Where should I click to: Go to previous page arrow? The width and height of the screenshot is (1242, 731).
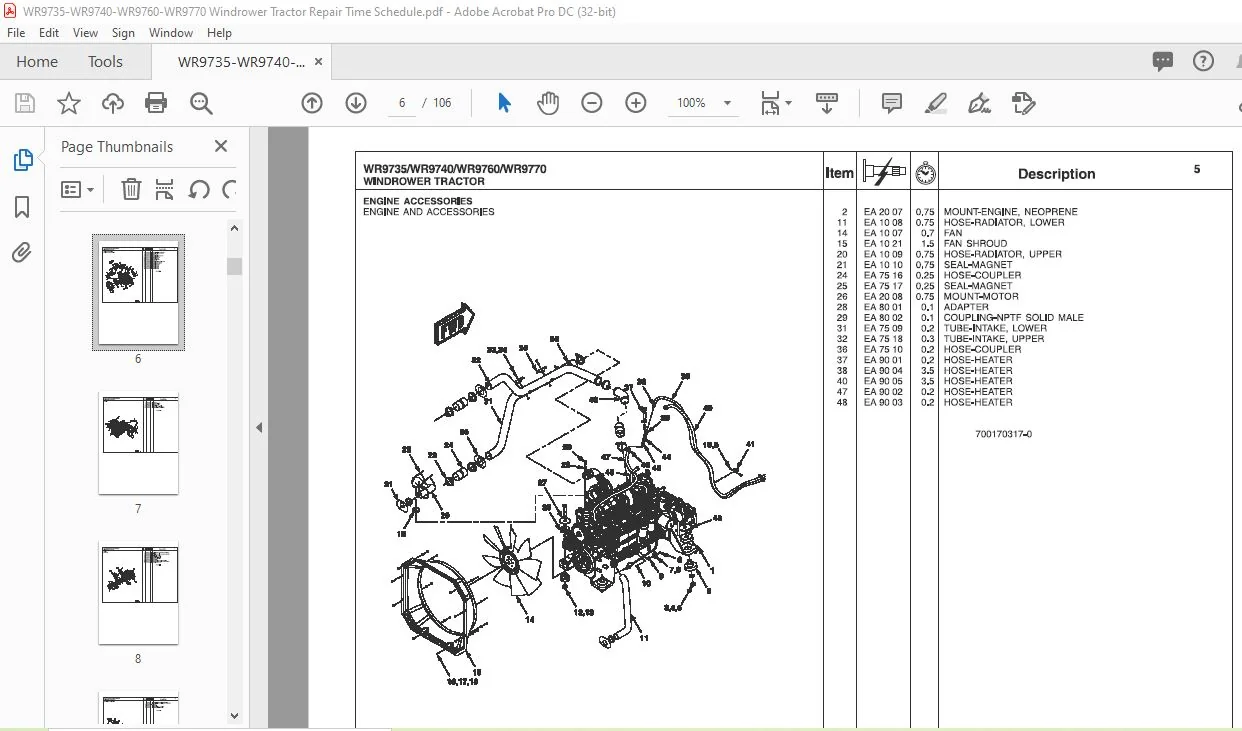[312, 103]
